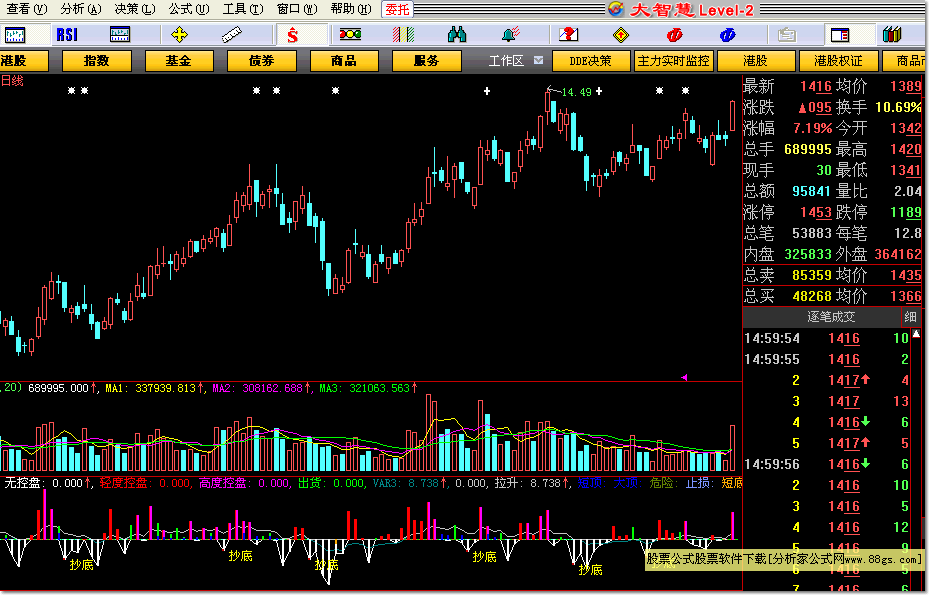Click the 最新 1416 latest price value

[x=816, y=86]
